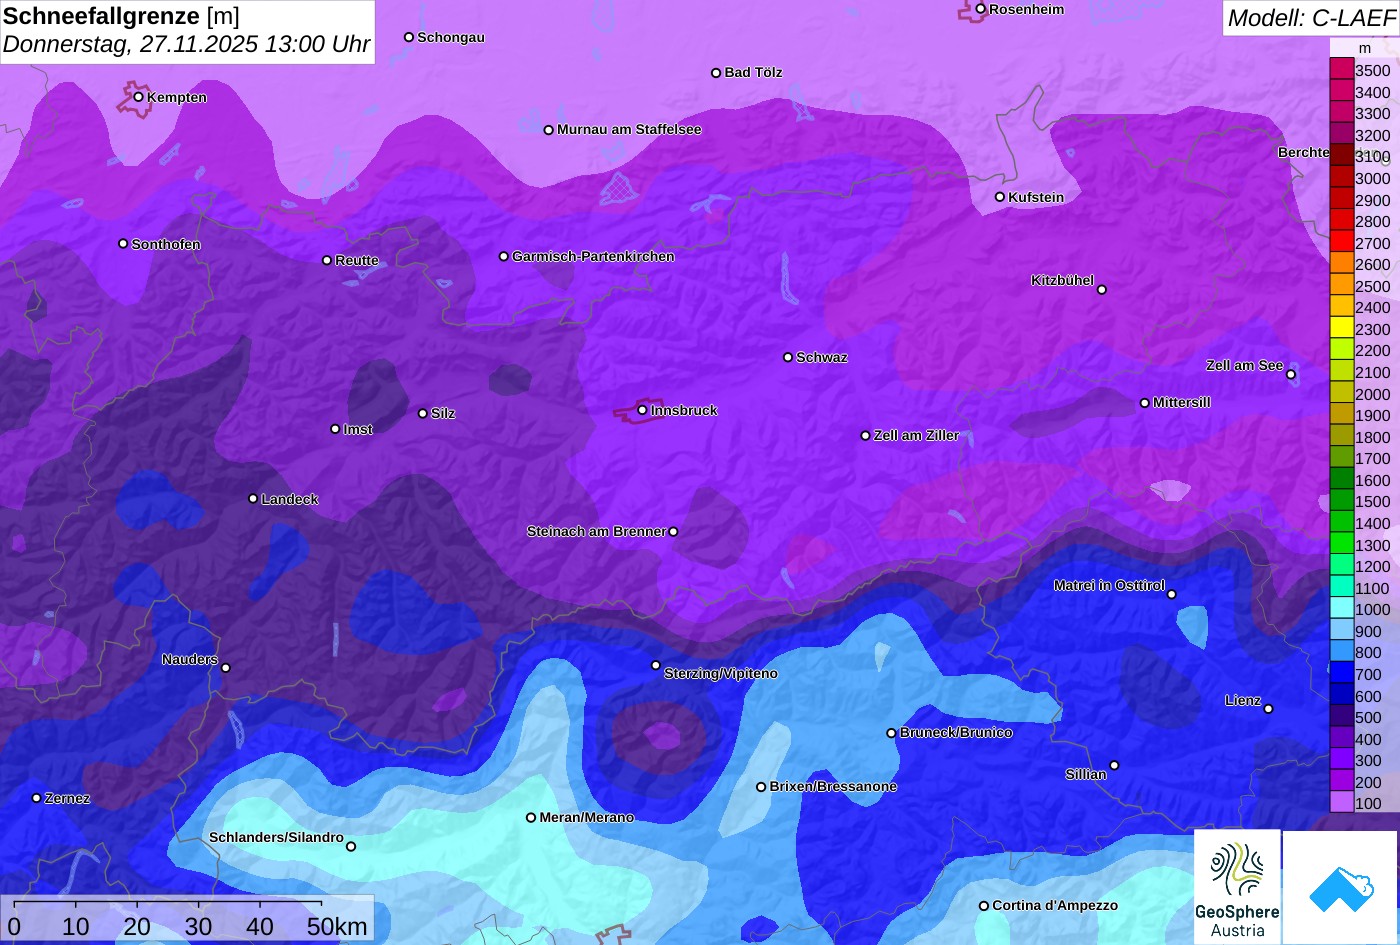Click the 50km scale bar label
This screenshot has width=1400, height=945.
point(337,927)
